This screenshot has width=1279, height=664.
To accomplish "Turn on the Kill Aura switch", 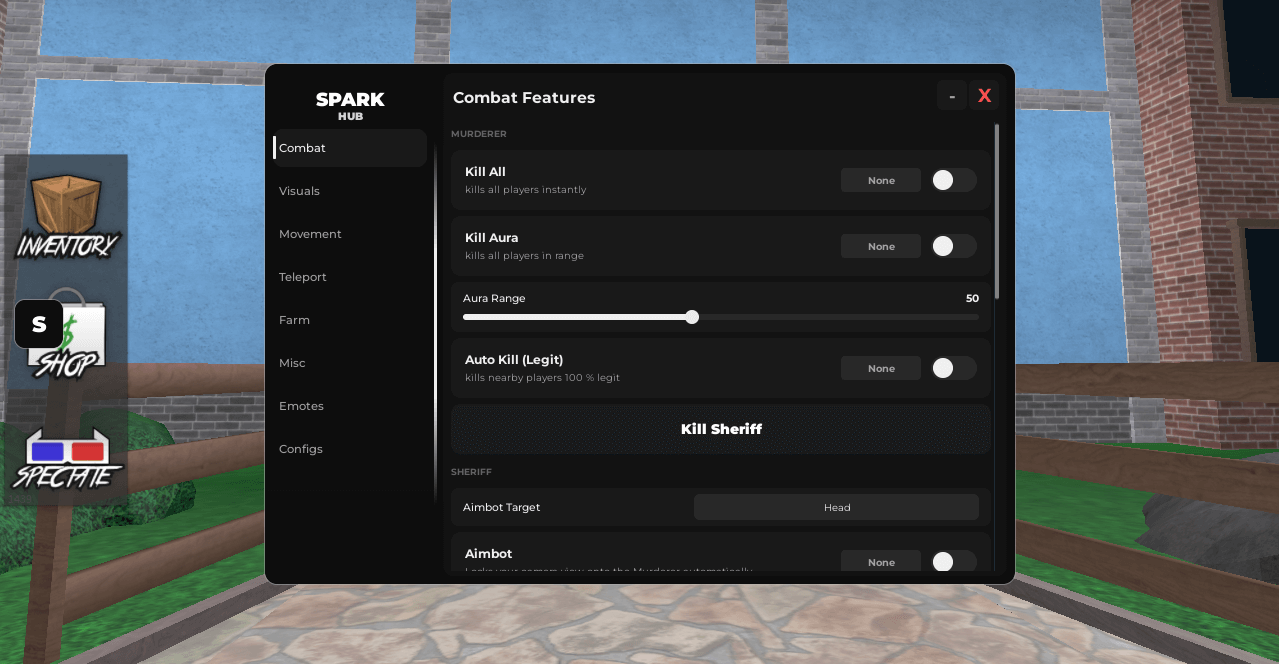I will [953, 246].
